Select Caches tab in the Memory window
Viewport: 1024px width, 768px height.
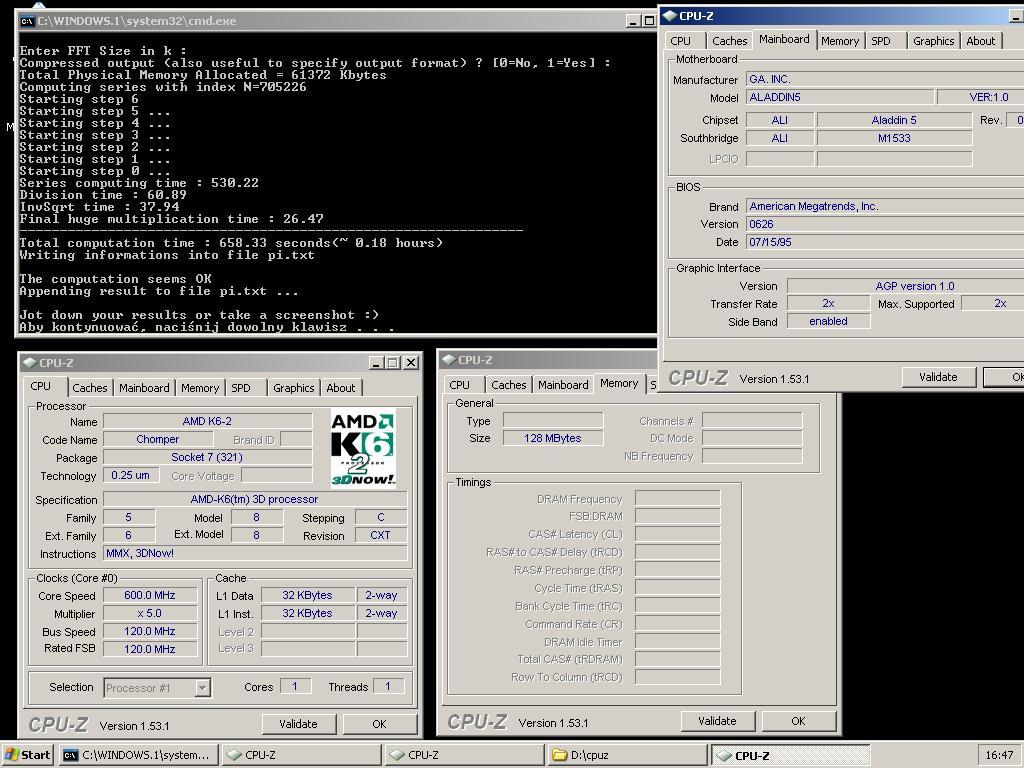click(x=509, y=385)
